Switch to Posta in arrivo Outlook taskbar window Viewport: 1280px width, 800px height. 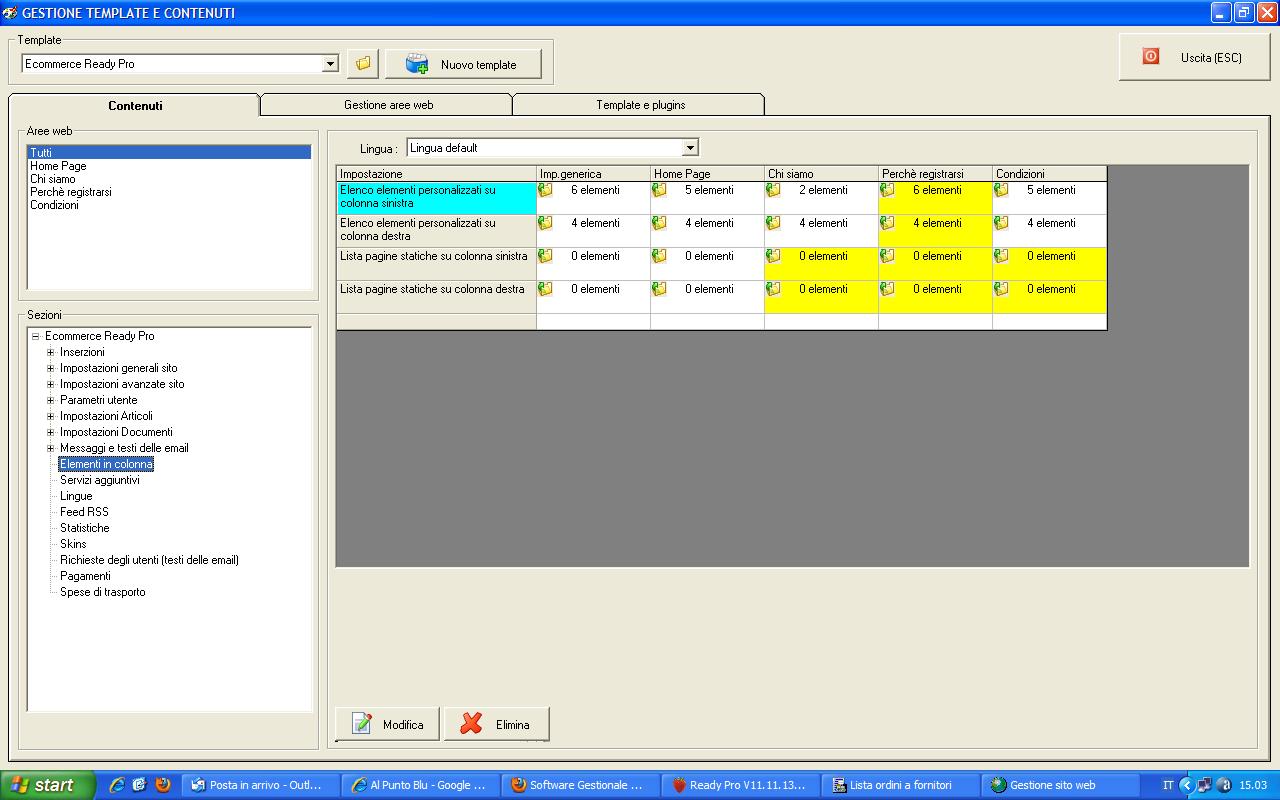tap(262, 785)
